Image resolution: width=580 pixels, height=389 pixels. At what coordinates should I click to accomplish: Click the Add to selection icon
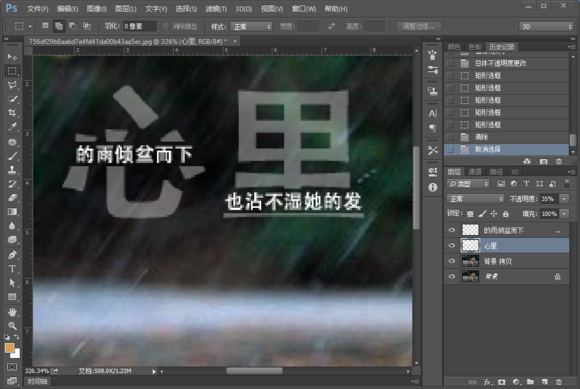click(59, 26)
